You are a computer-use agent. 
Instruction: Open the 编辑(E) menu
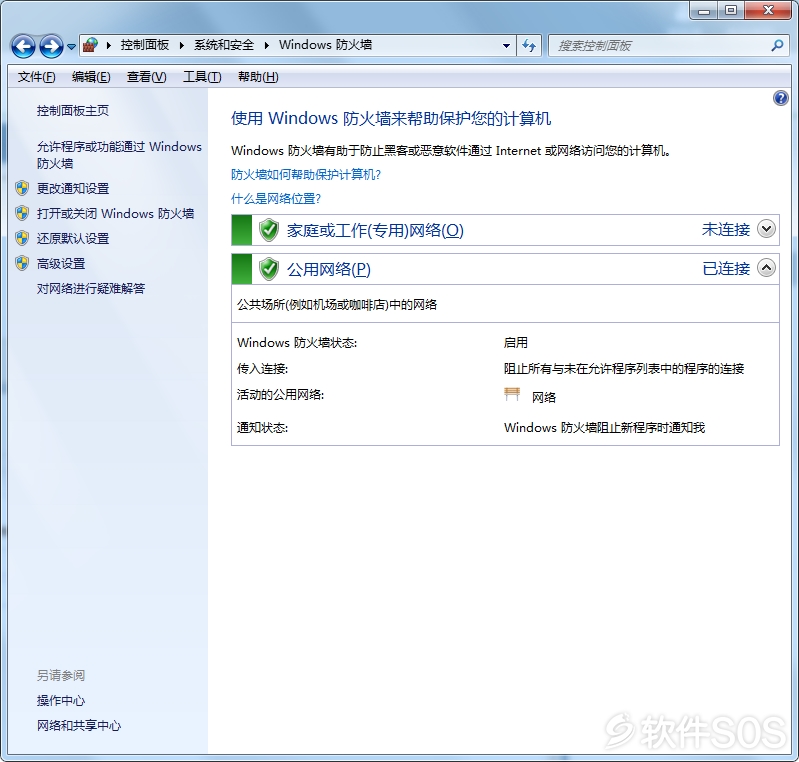click(91, 77)
